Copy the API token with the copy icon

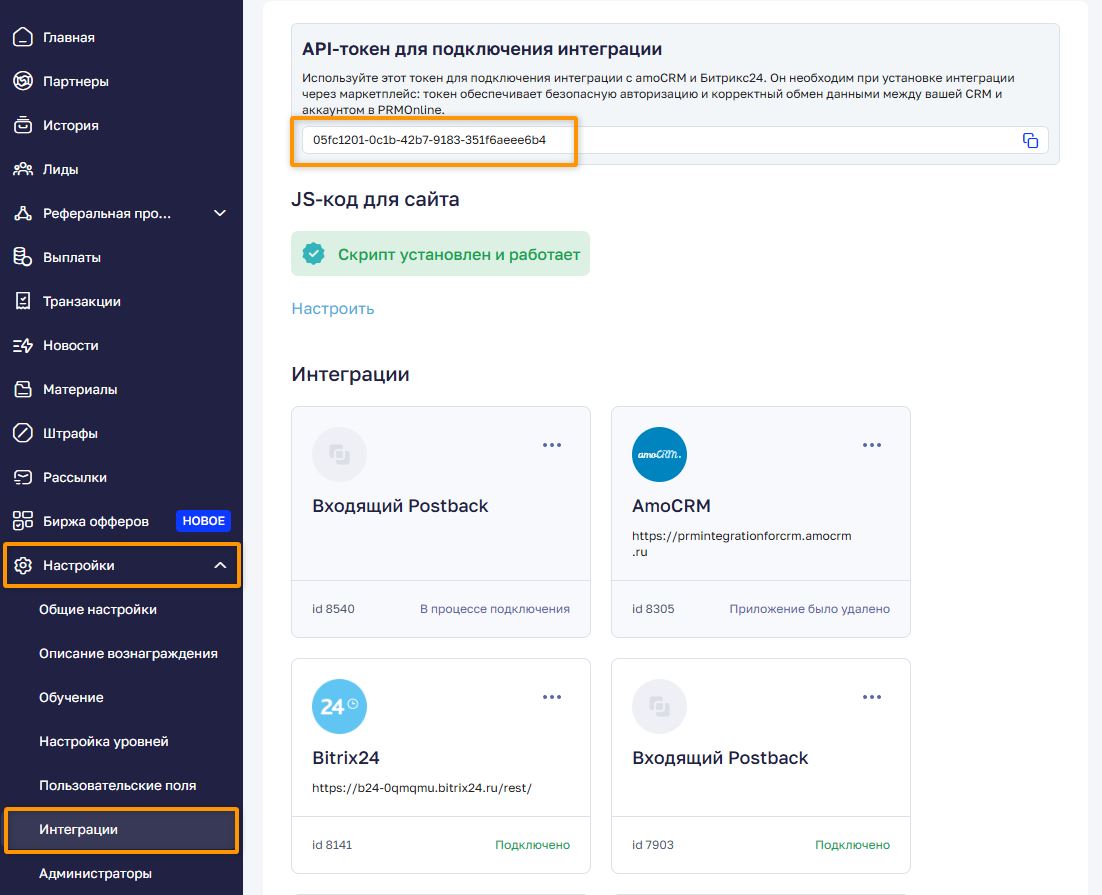(1030, 141)
